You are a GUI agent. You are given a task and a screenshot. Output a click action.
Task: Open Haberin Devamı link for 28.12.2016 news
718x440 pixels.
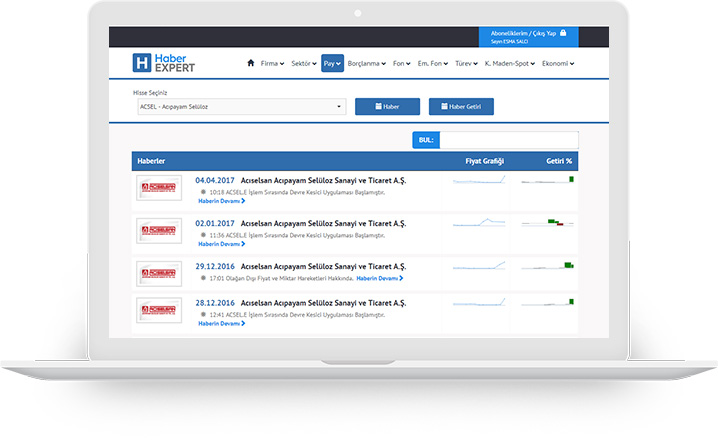click(x=222, y=324)
